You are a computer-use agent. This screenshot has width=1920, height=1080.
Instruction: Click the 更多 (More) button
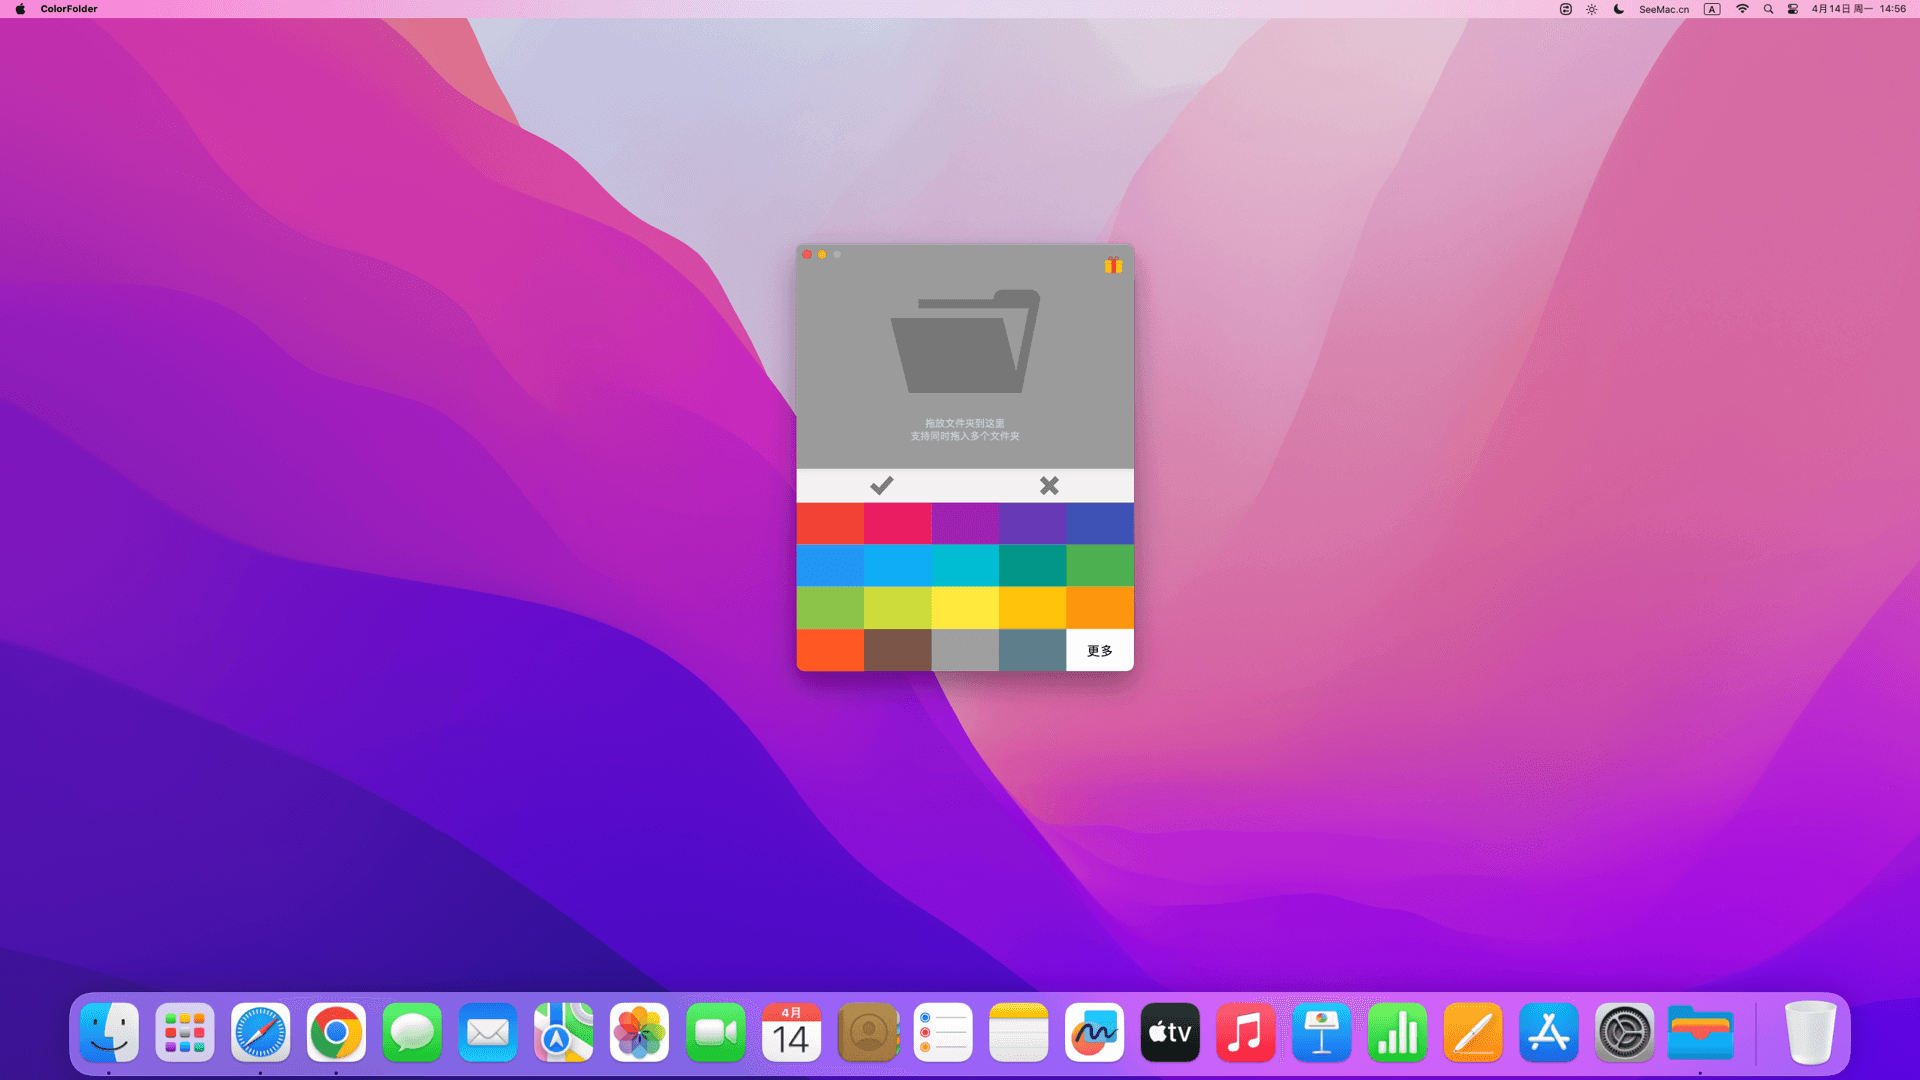[x=1100, y=650]
